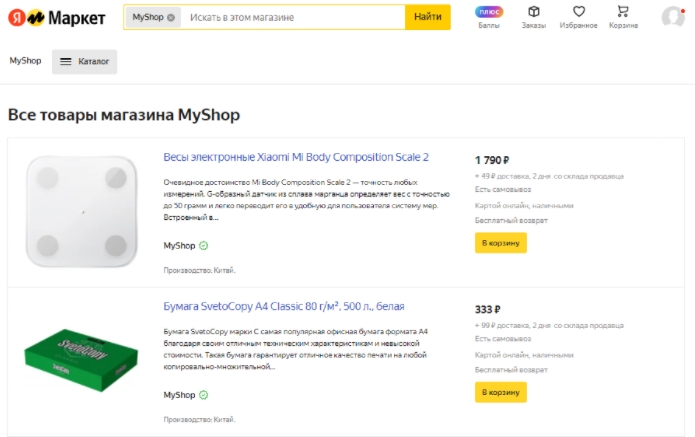Add SvetoCopy paper to cart
This screenshot has height=437, width=695.
(501, 392)
